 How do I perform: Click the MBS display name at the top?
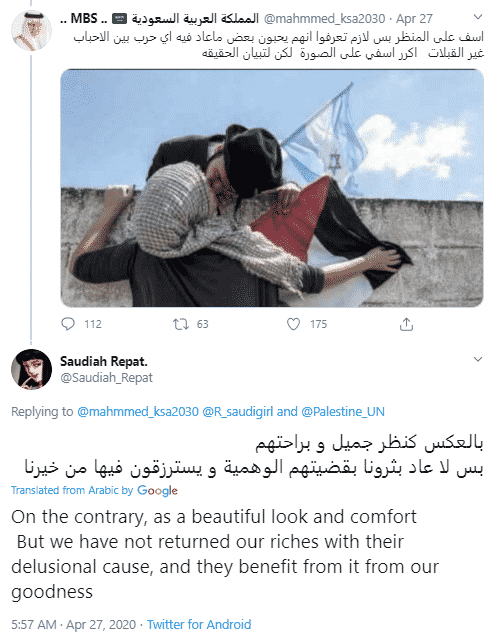tap(159, 19)
